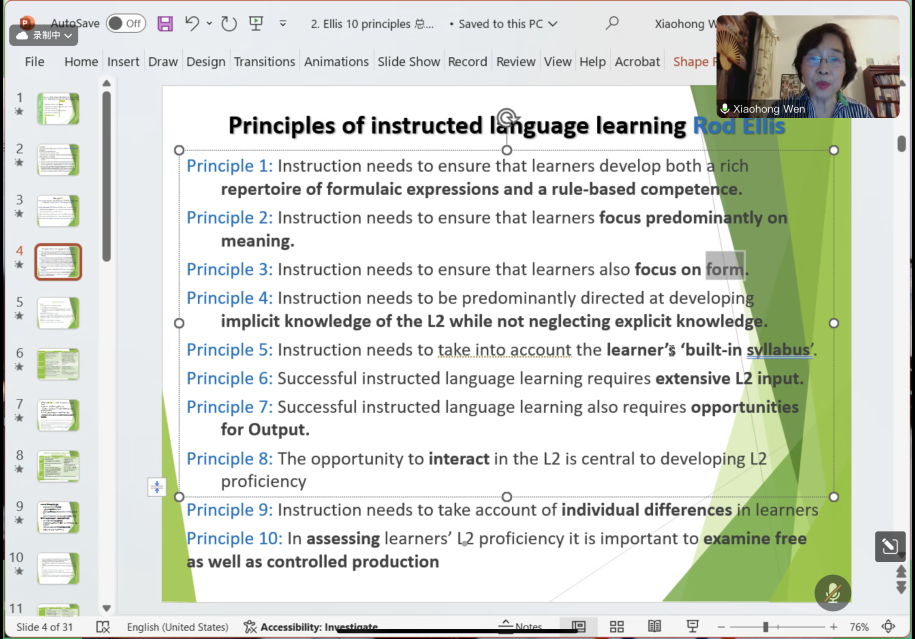The image size is (915, 639).
Task: Start presentation from beginning icon
Action: tap(256, 23)
